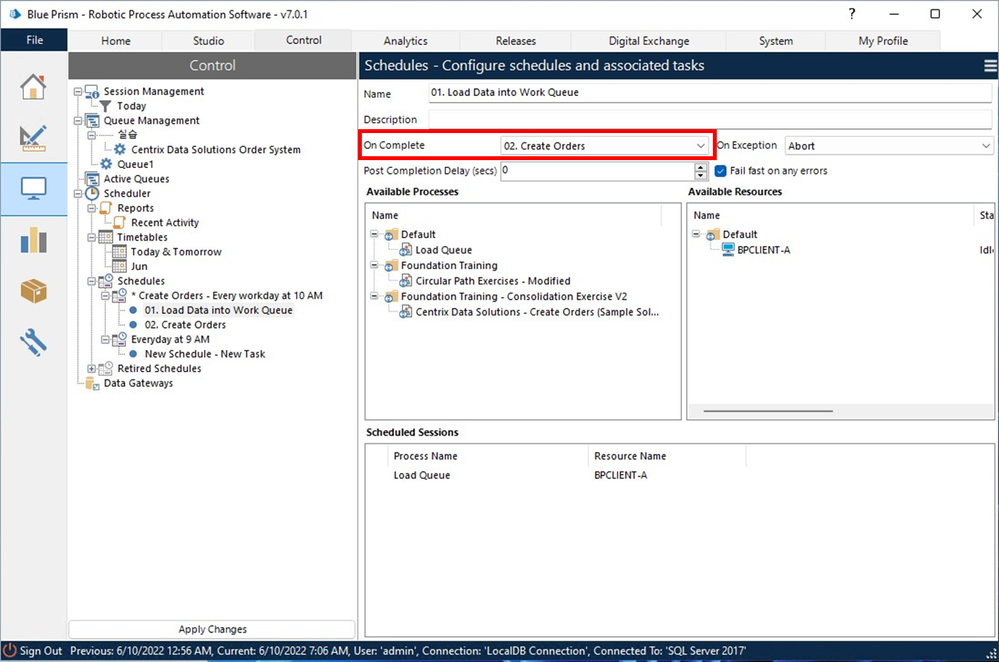This screenshot has width=999, height=662.
Task: Click the Timetables calendar icon
Action: pyautogui.click(x=106, y=237)
